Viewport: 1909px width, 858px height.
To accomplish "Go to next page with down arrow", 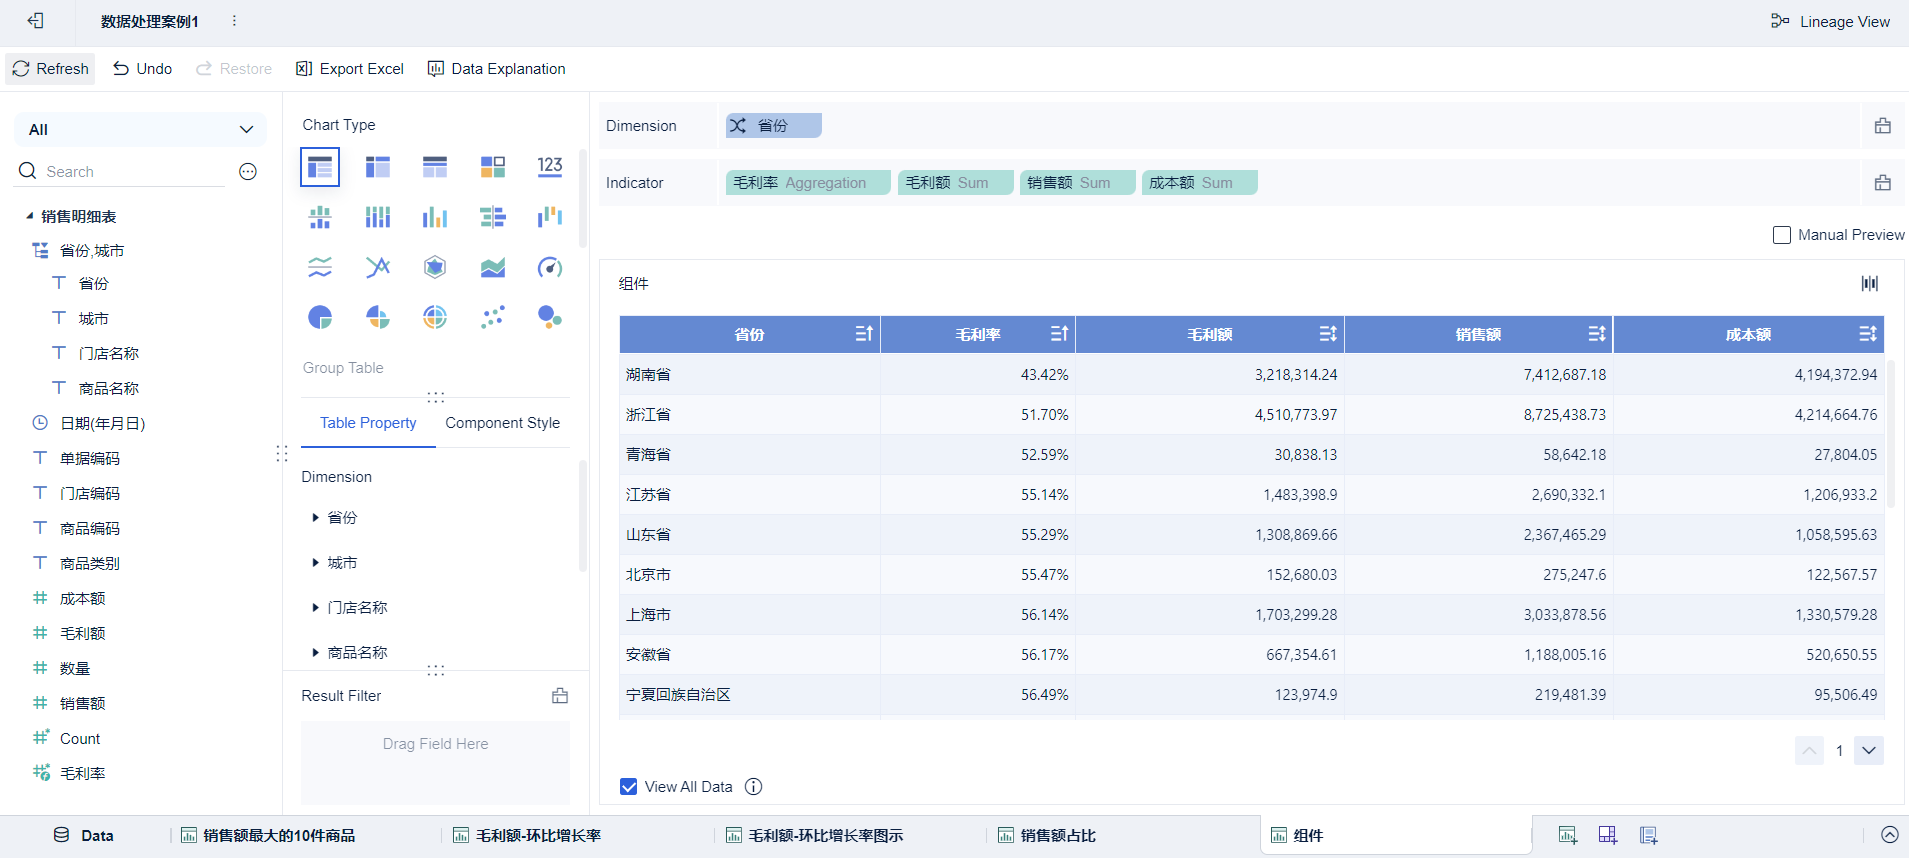I will point(1868,751).
